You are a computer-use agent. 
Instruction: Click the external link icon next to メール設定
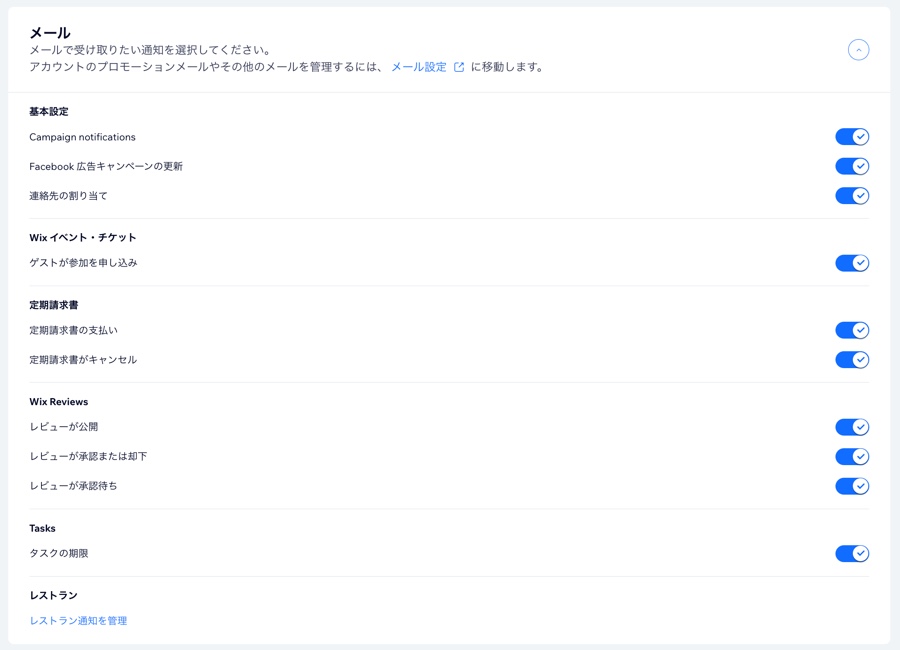459,67
